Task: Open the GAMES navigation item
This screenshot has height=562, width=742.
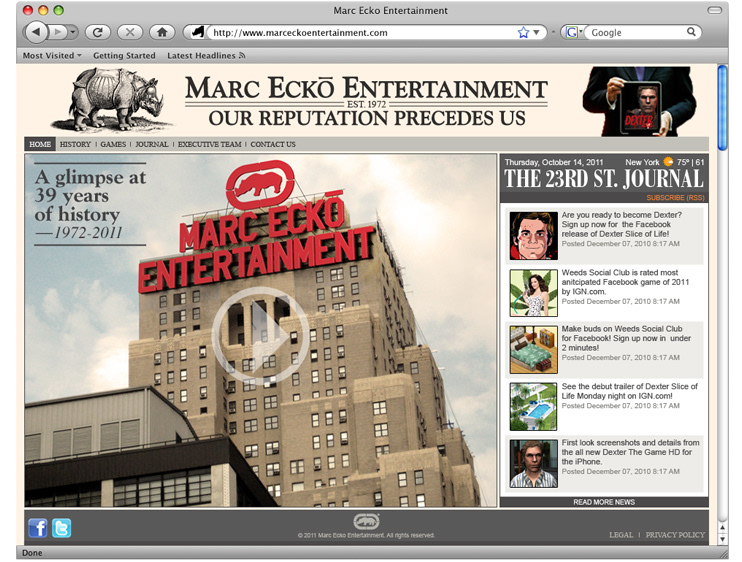Action: [113, 144]
